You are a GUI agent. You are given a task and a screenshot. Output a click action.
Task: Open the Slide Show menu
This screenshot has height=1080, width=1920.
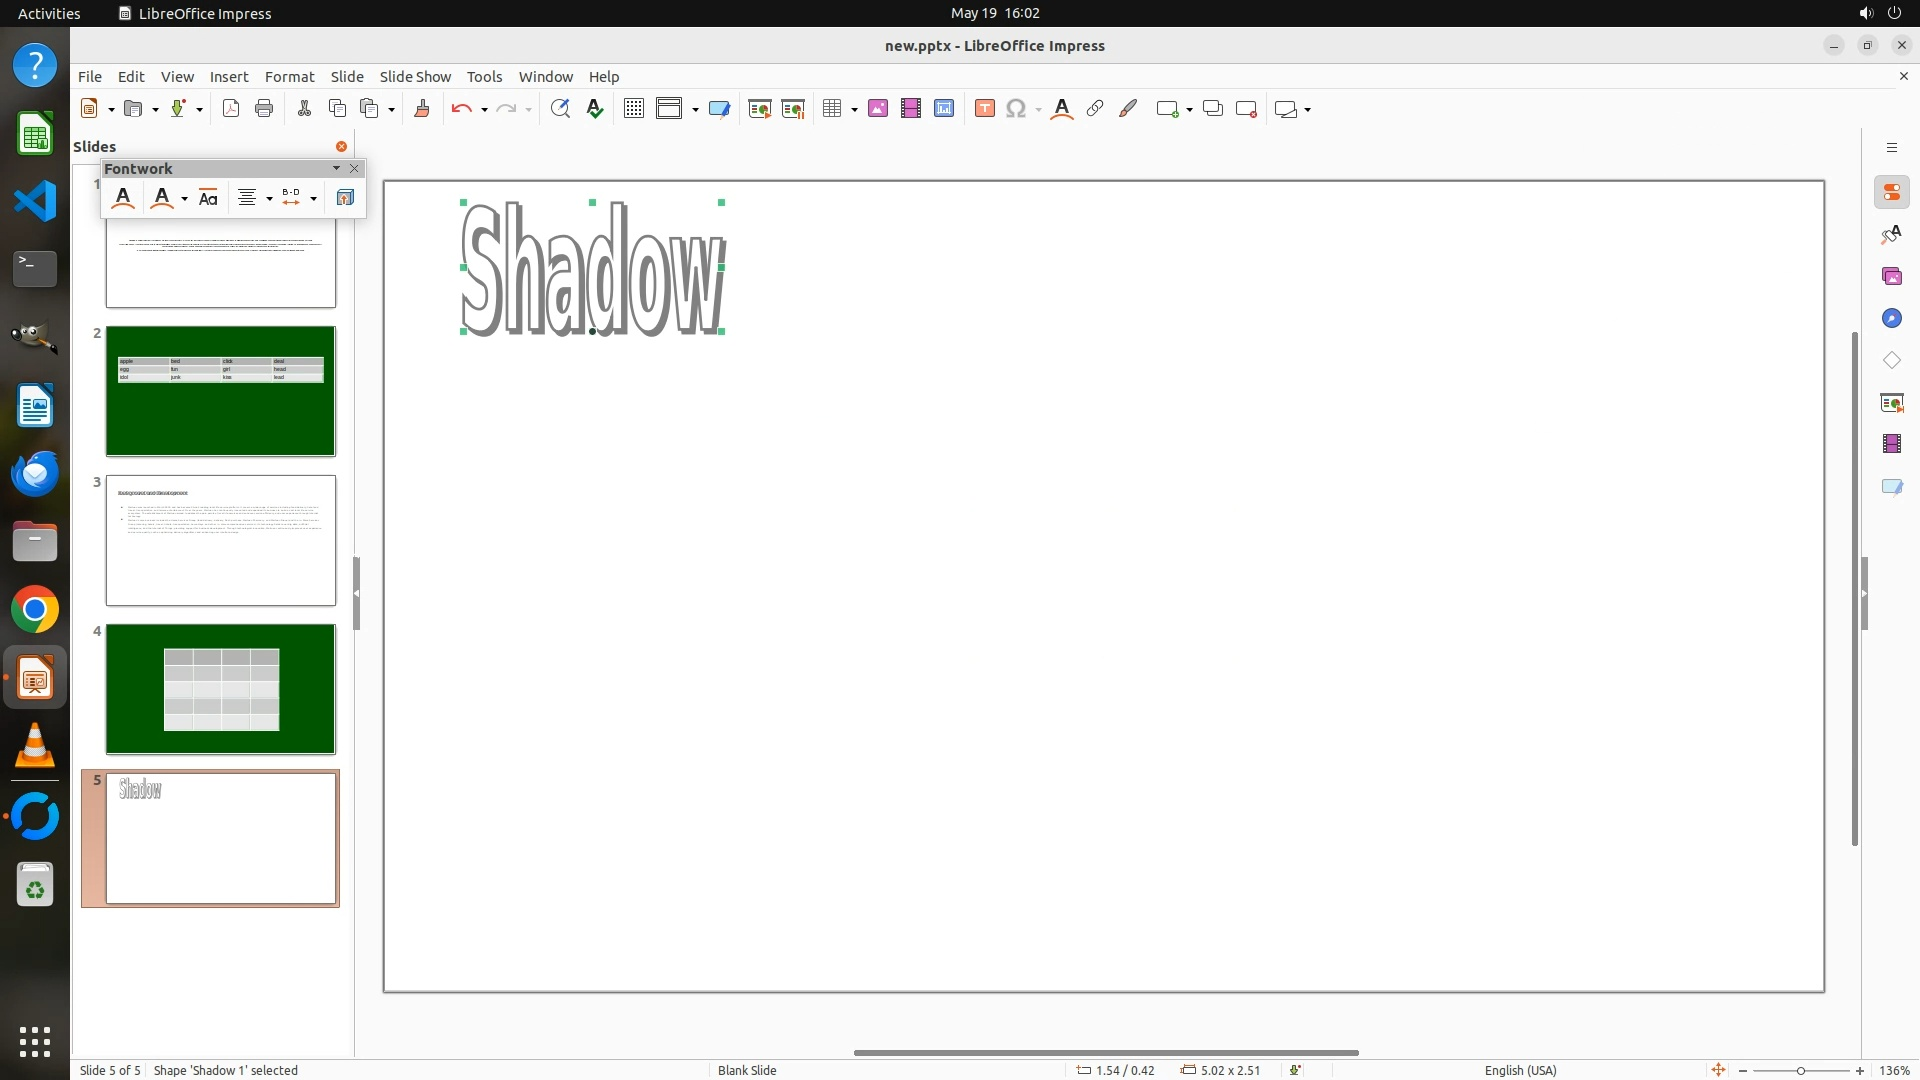pos(415,77)
